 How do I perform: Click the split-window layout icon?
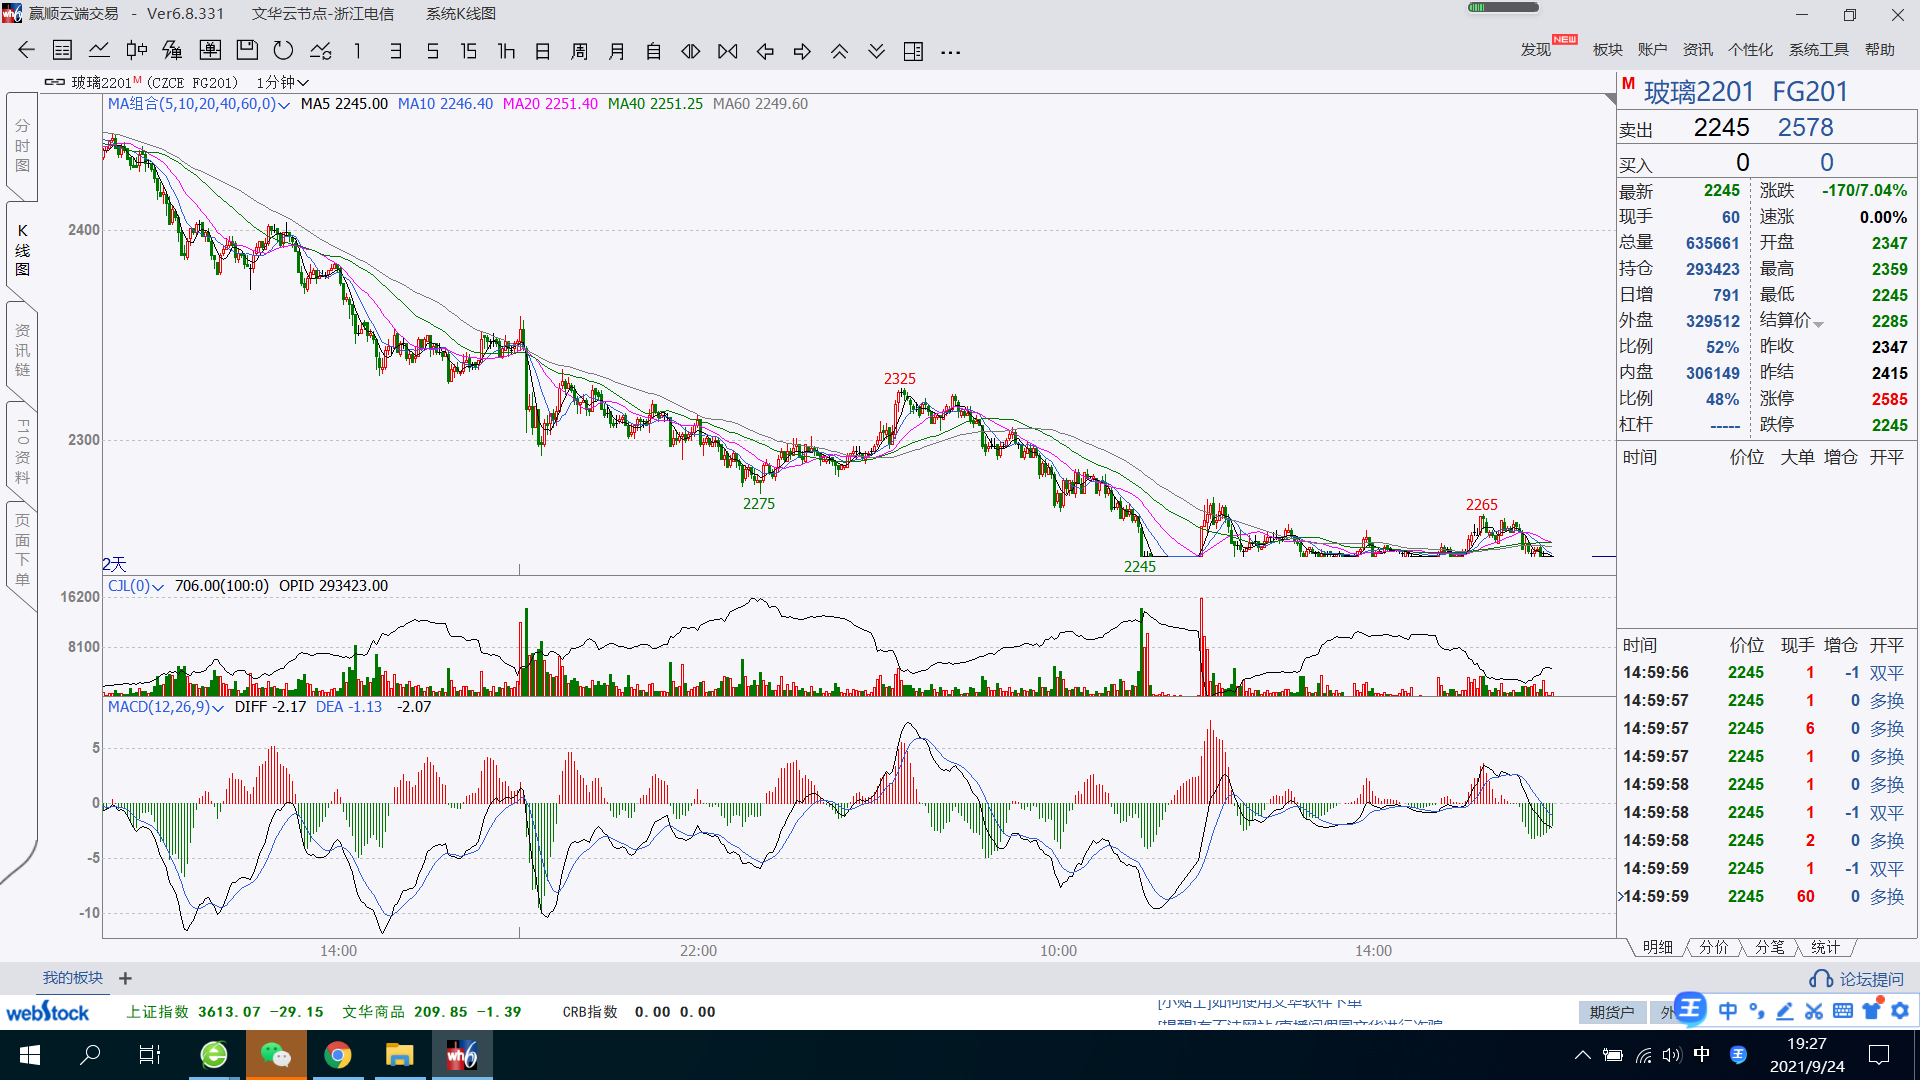point(913,51)
